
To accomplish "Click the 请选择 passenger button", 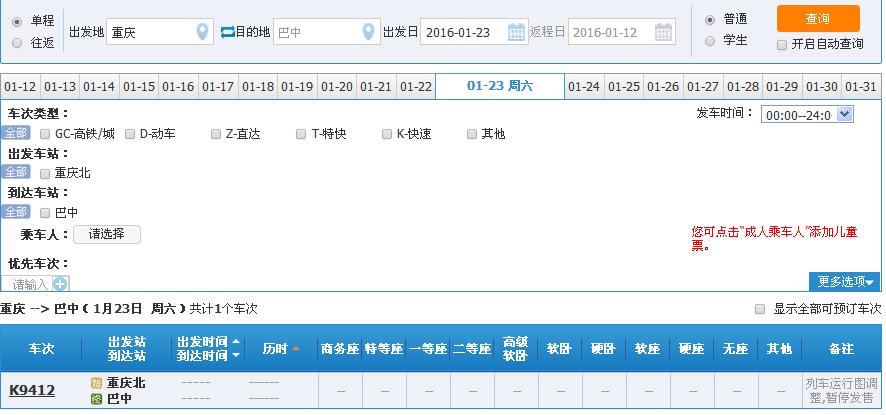I will pos(107,234).
